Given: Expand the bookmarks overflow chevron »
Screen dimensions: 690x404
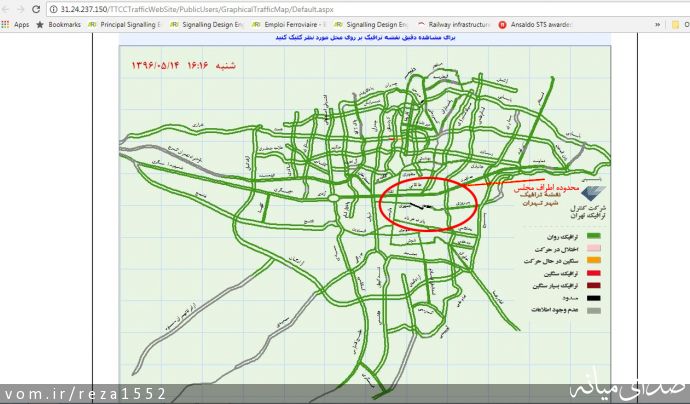Looking at the screenshot, I should click(x=657, y=25).
